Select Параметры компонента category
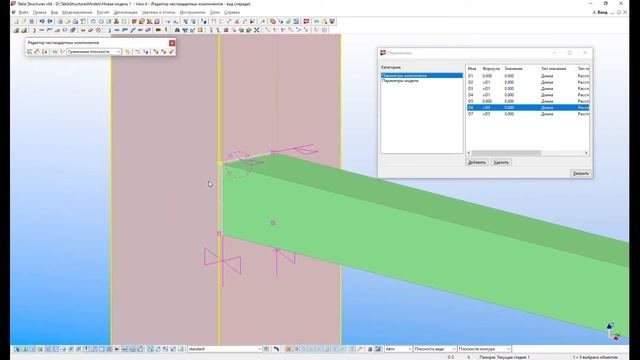 pos(422,76)
